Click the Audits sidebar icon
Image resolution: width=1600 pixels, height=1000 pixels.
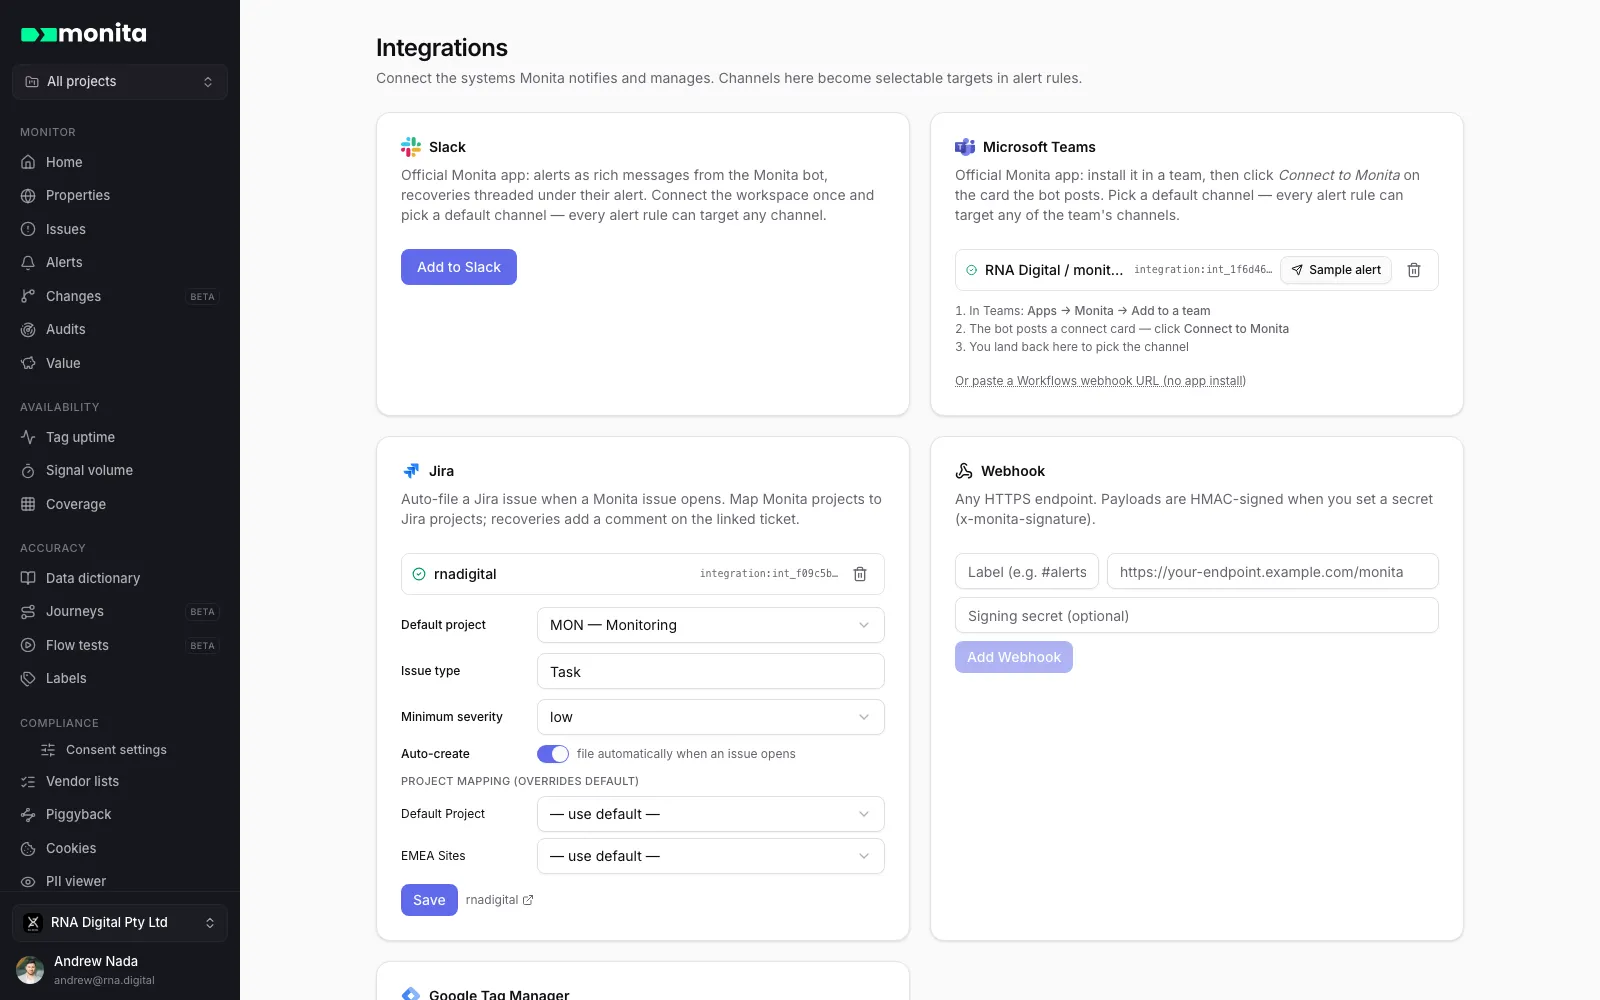click(x=28, y=330)
